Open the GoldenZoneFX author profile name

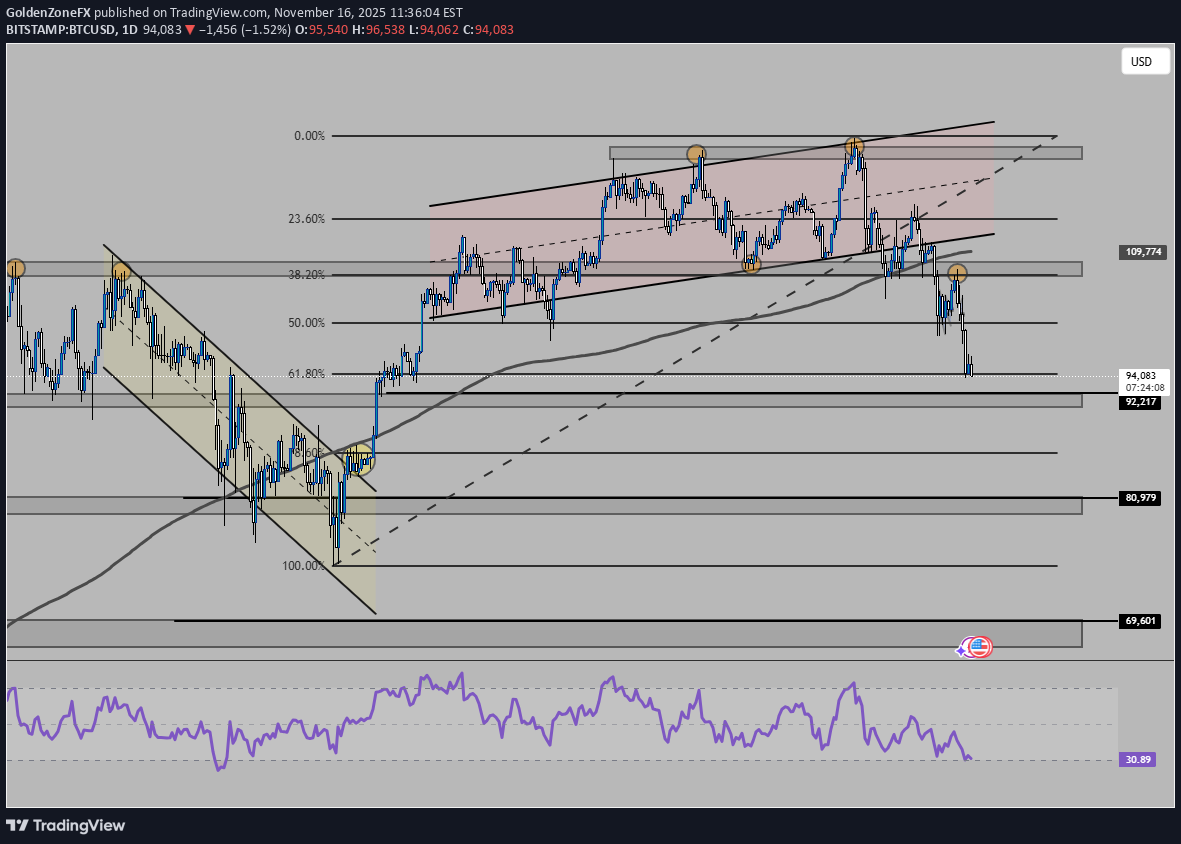click(55, 11)
